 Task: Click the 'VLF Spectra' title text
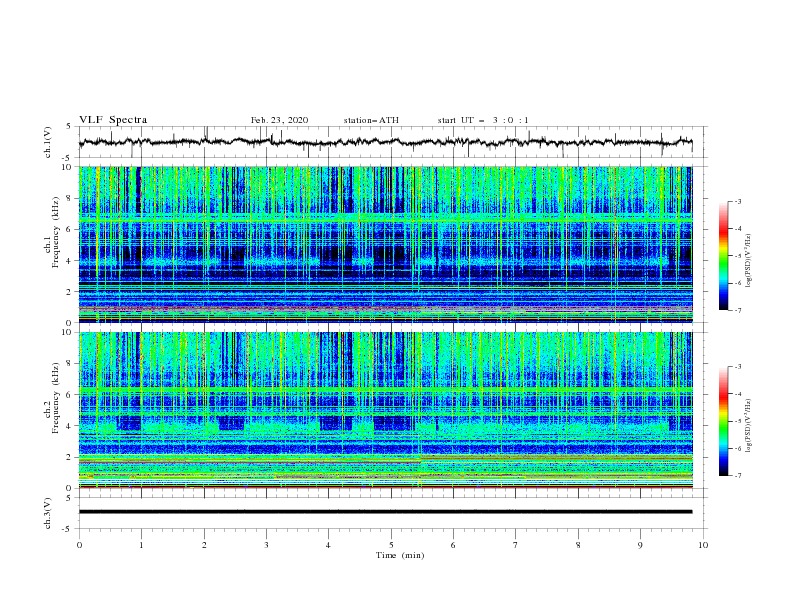pyautogui.click(x=113, y=120)
